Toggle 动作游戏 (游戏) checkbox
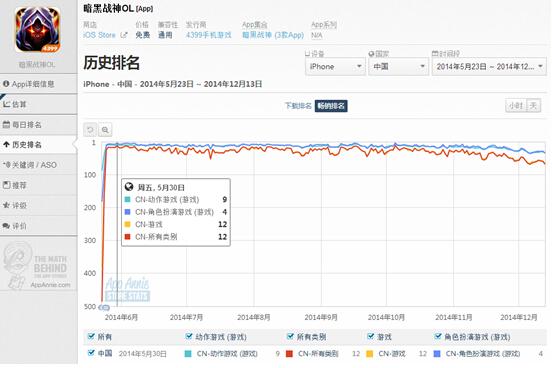 pos(189,336)
